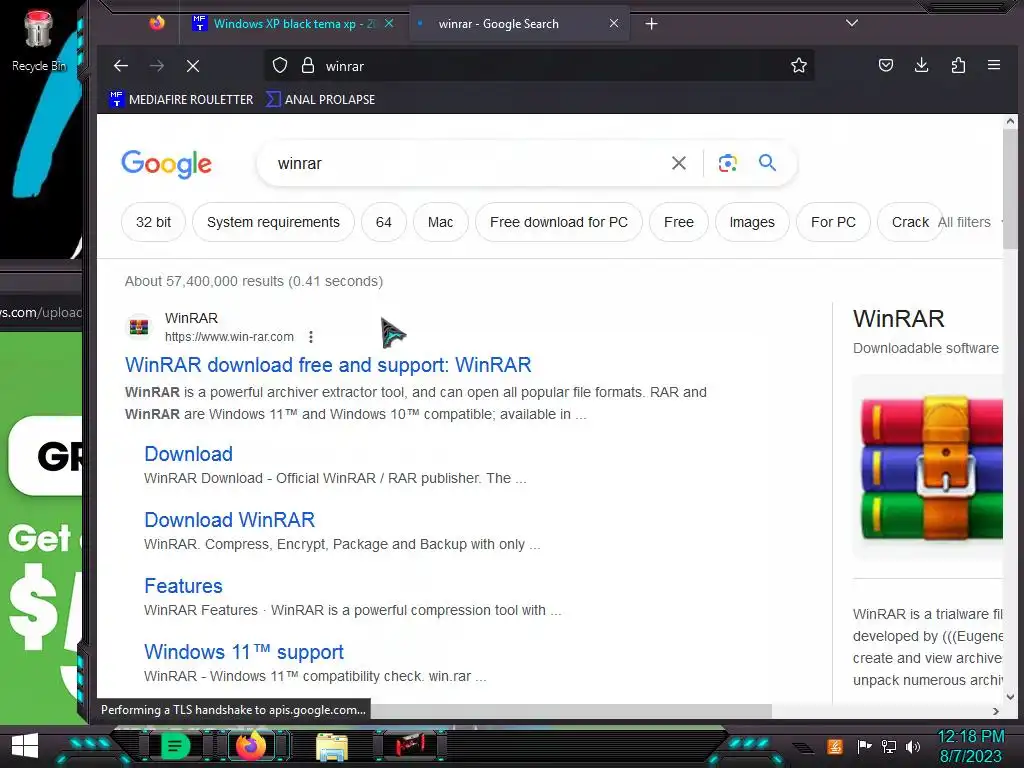
Task: Click the horizontal scrollbar right arrow
Action: click(995, 711)
